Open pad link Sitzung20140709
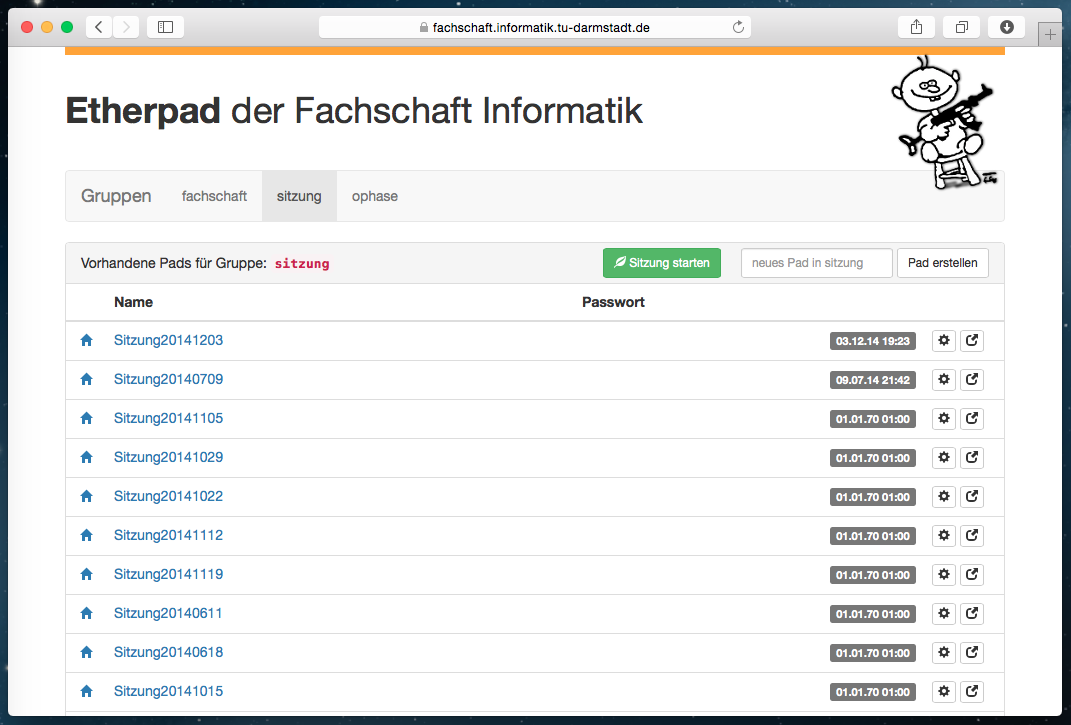Screen dimensions: 1071x725 [x=168, y=379]
